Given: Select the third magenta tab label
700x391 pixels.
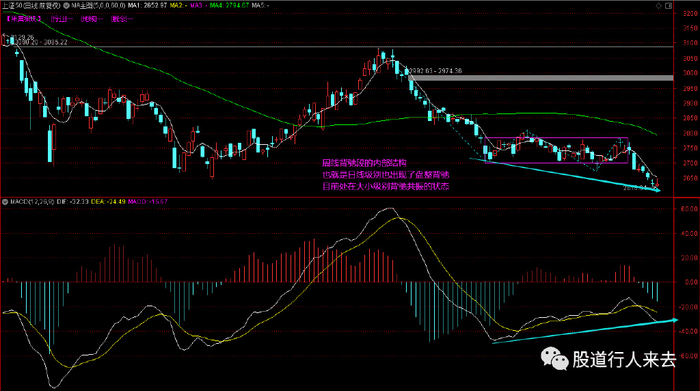Looking at the screenshot, I should (x=92, y=19).
